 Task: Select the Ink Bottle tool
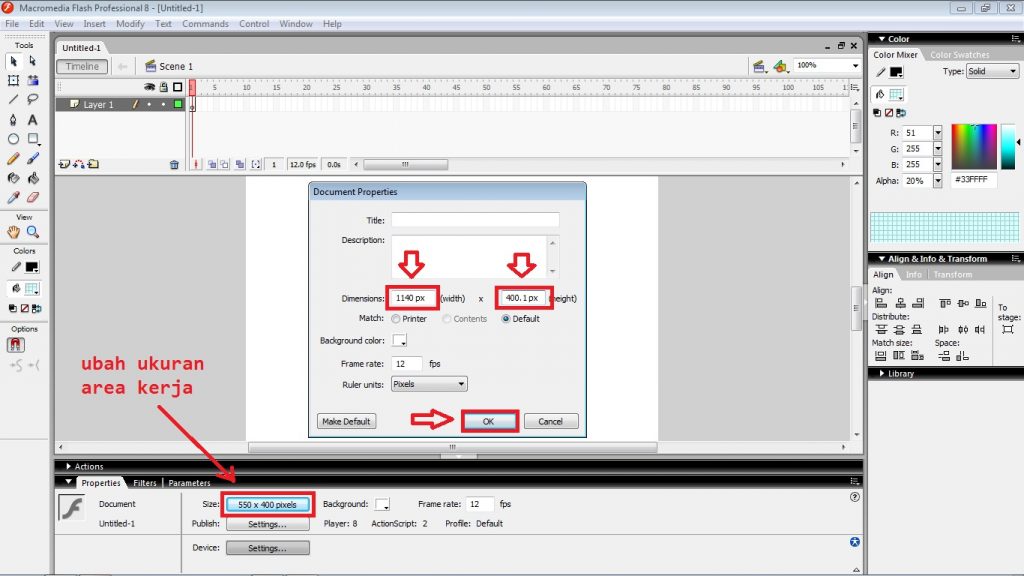pos(13,178)
